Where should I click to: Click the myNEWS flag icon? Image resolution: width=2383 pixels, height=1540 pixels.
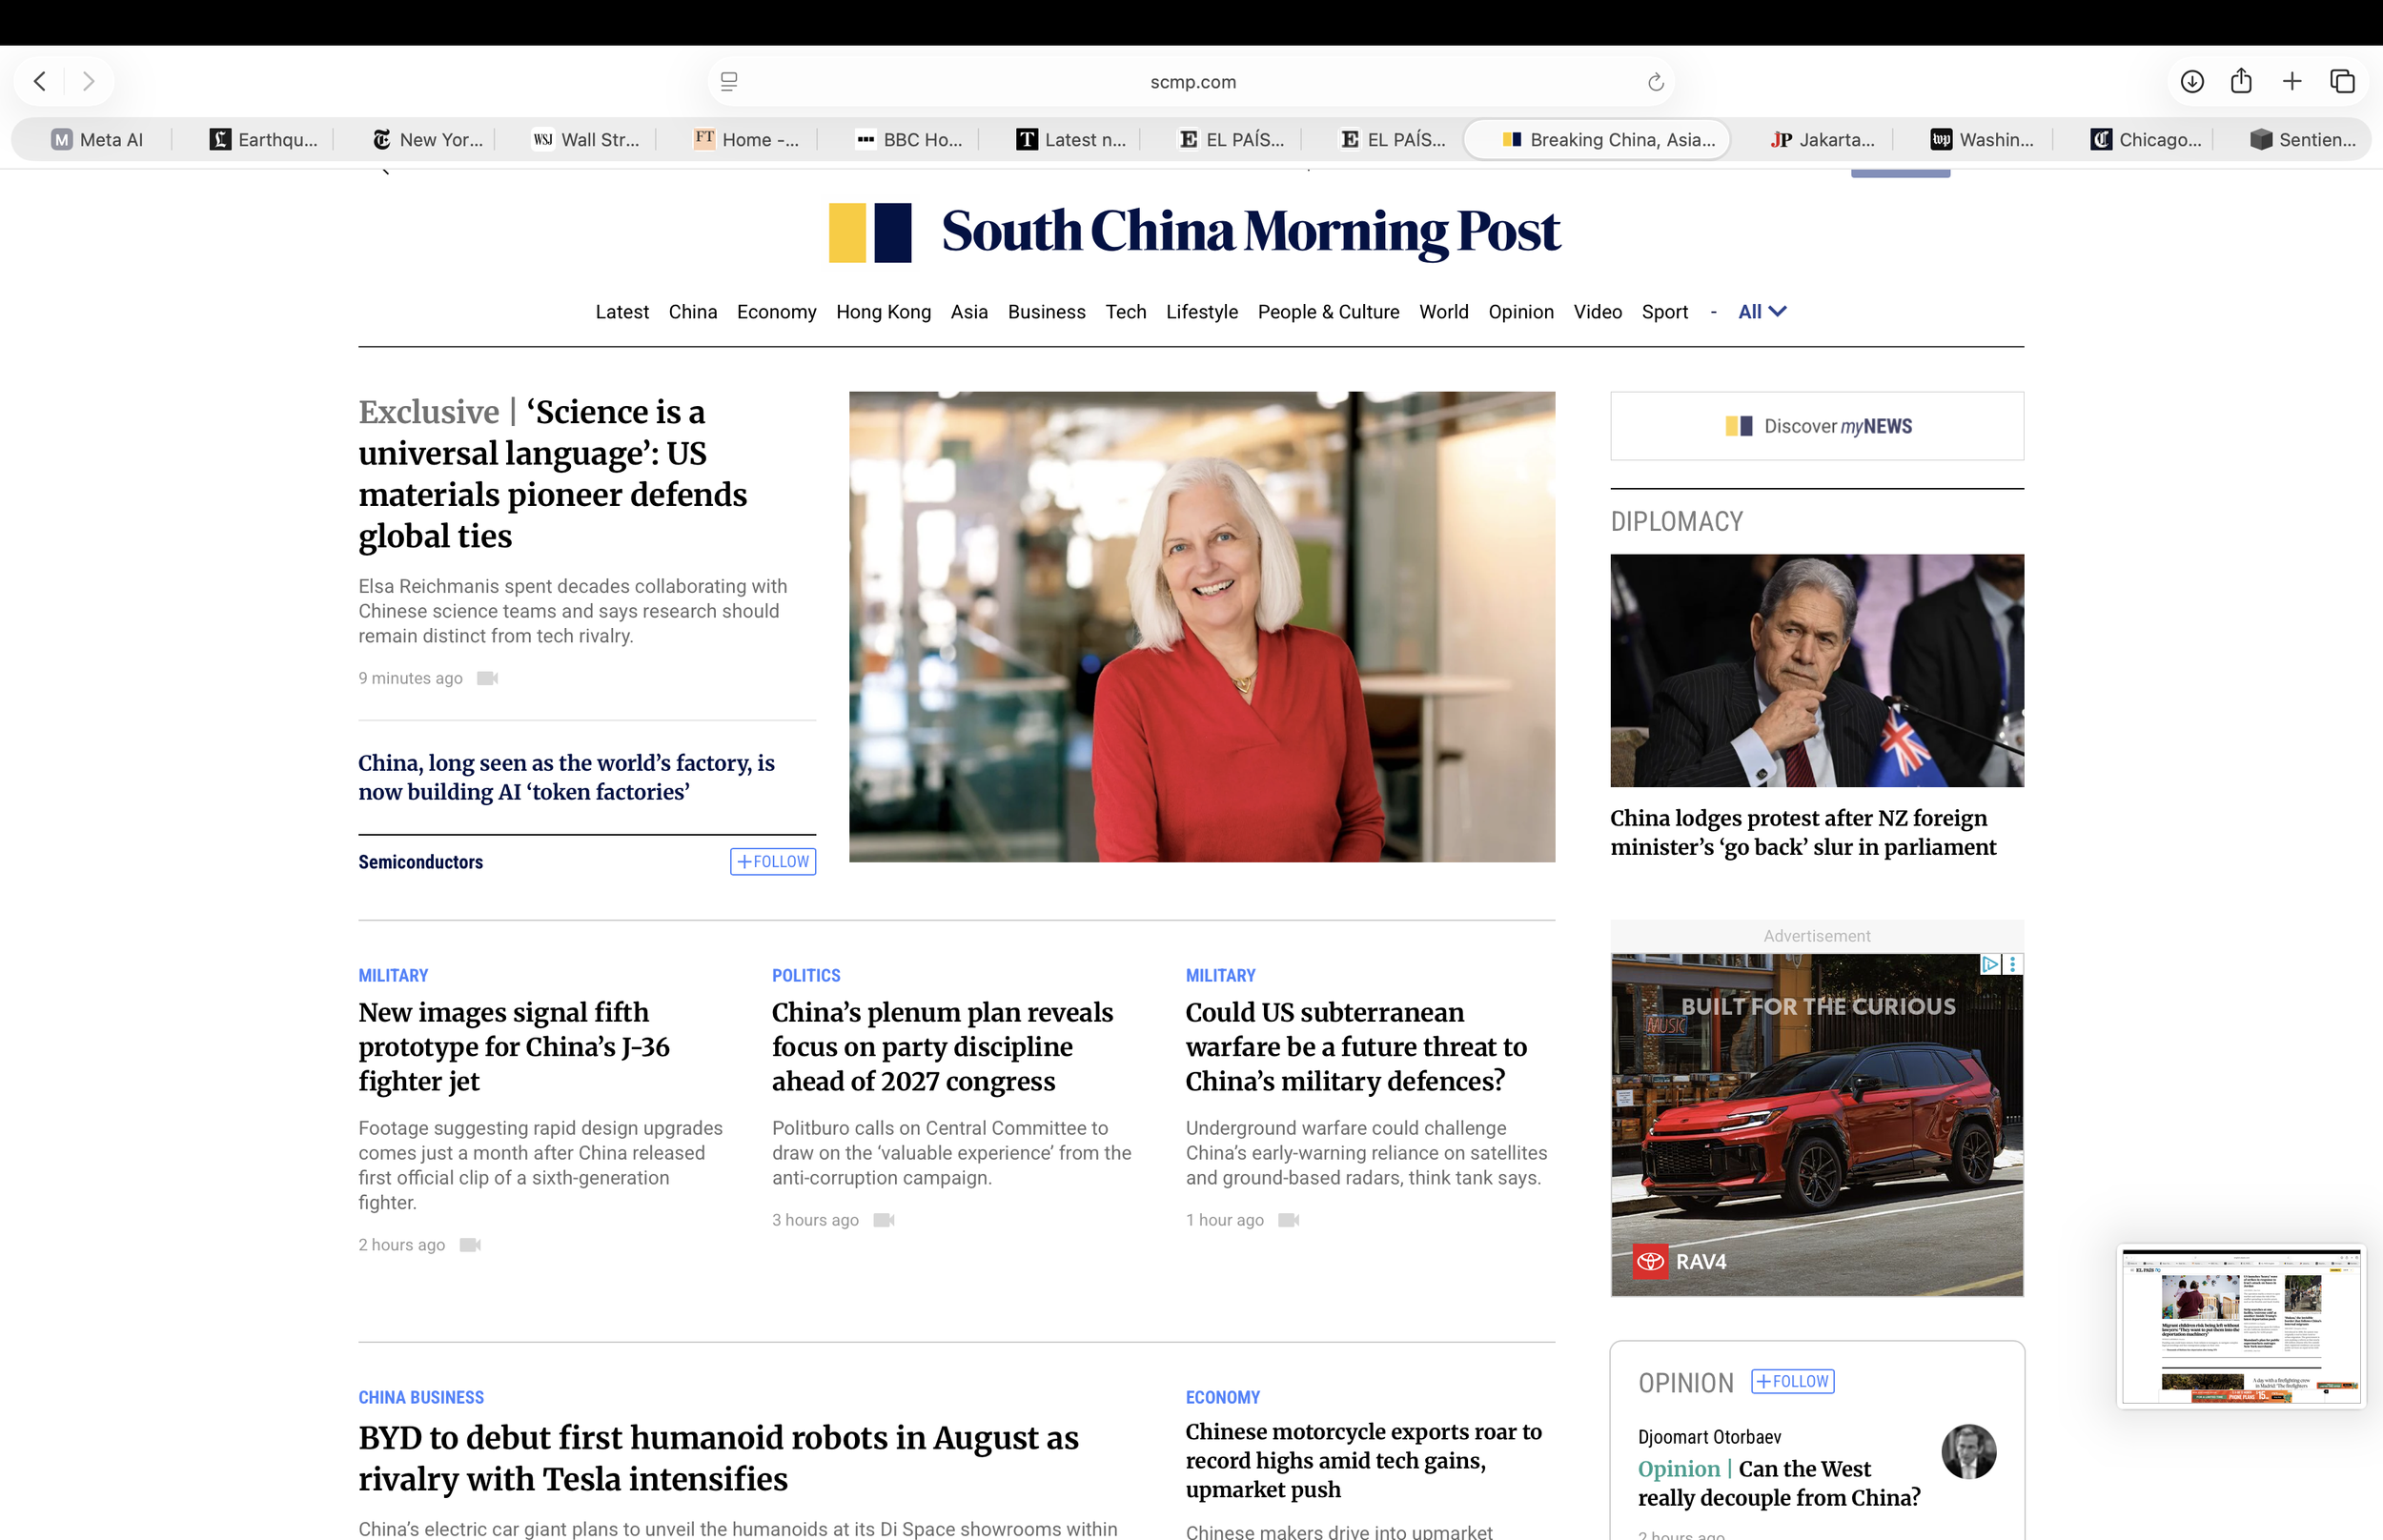click(1738, 426)
